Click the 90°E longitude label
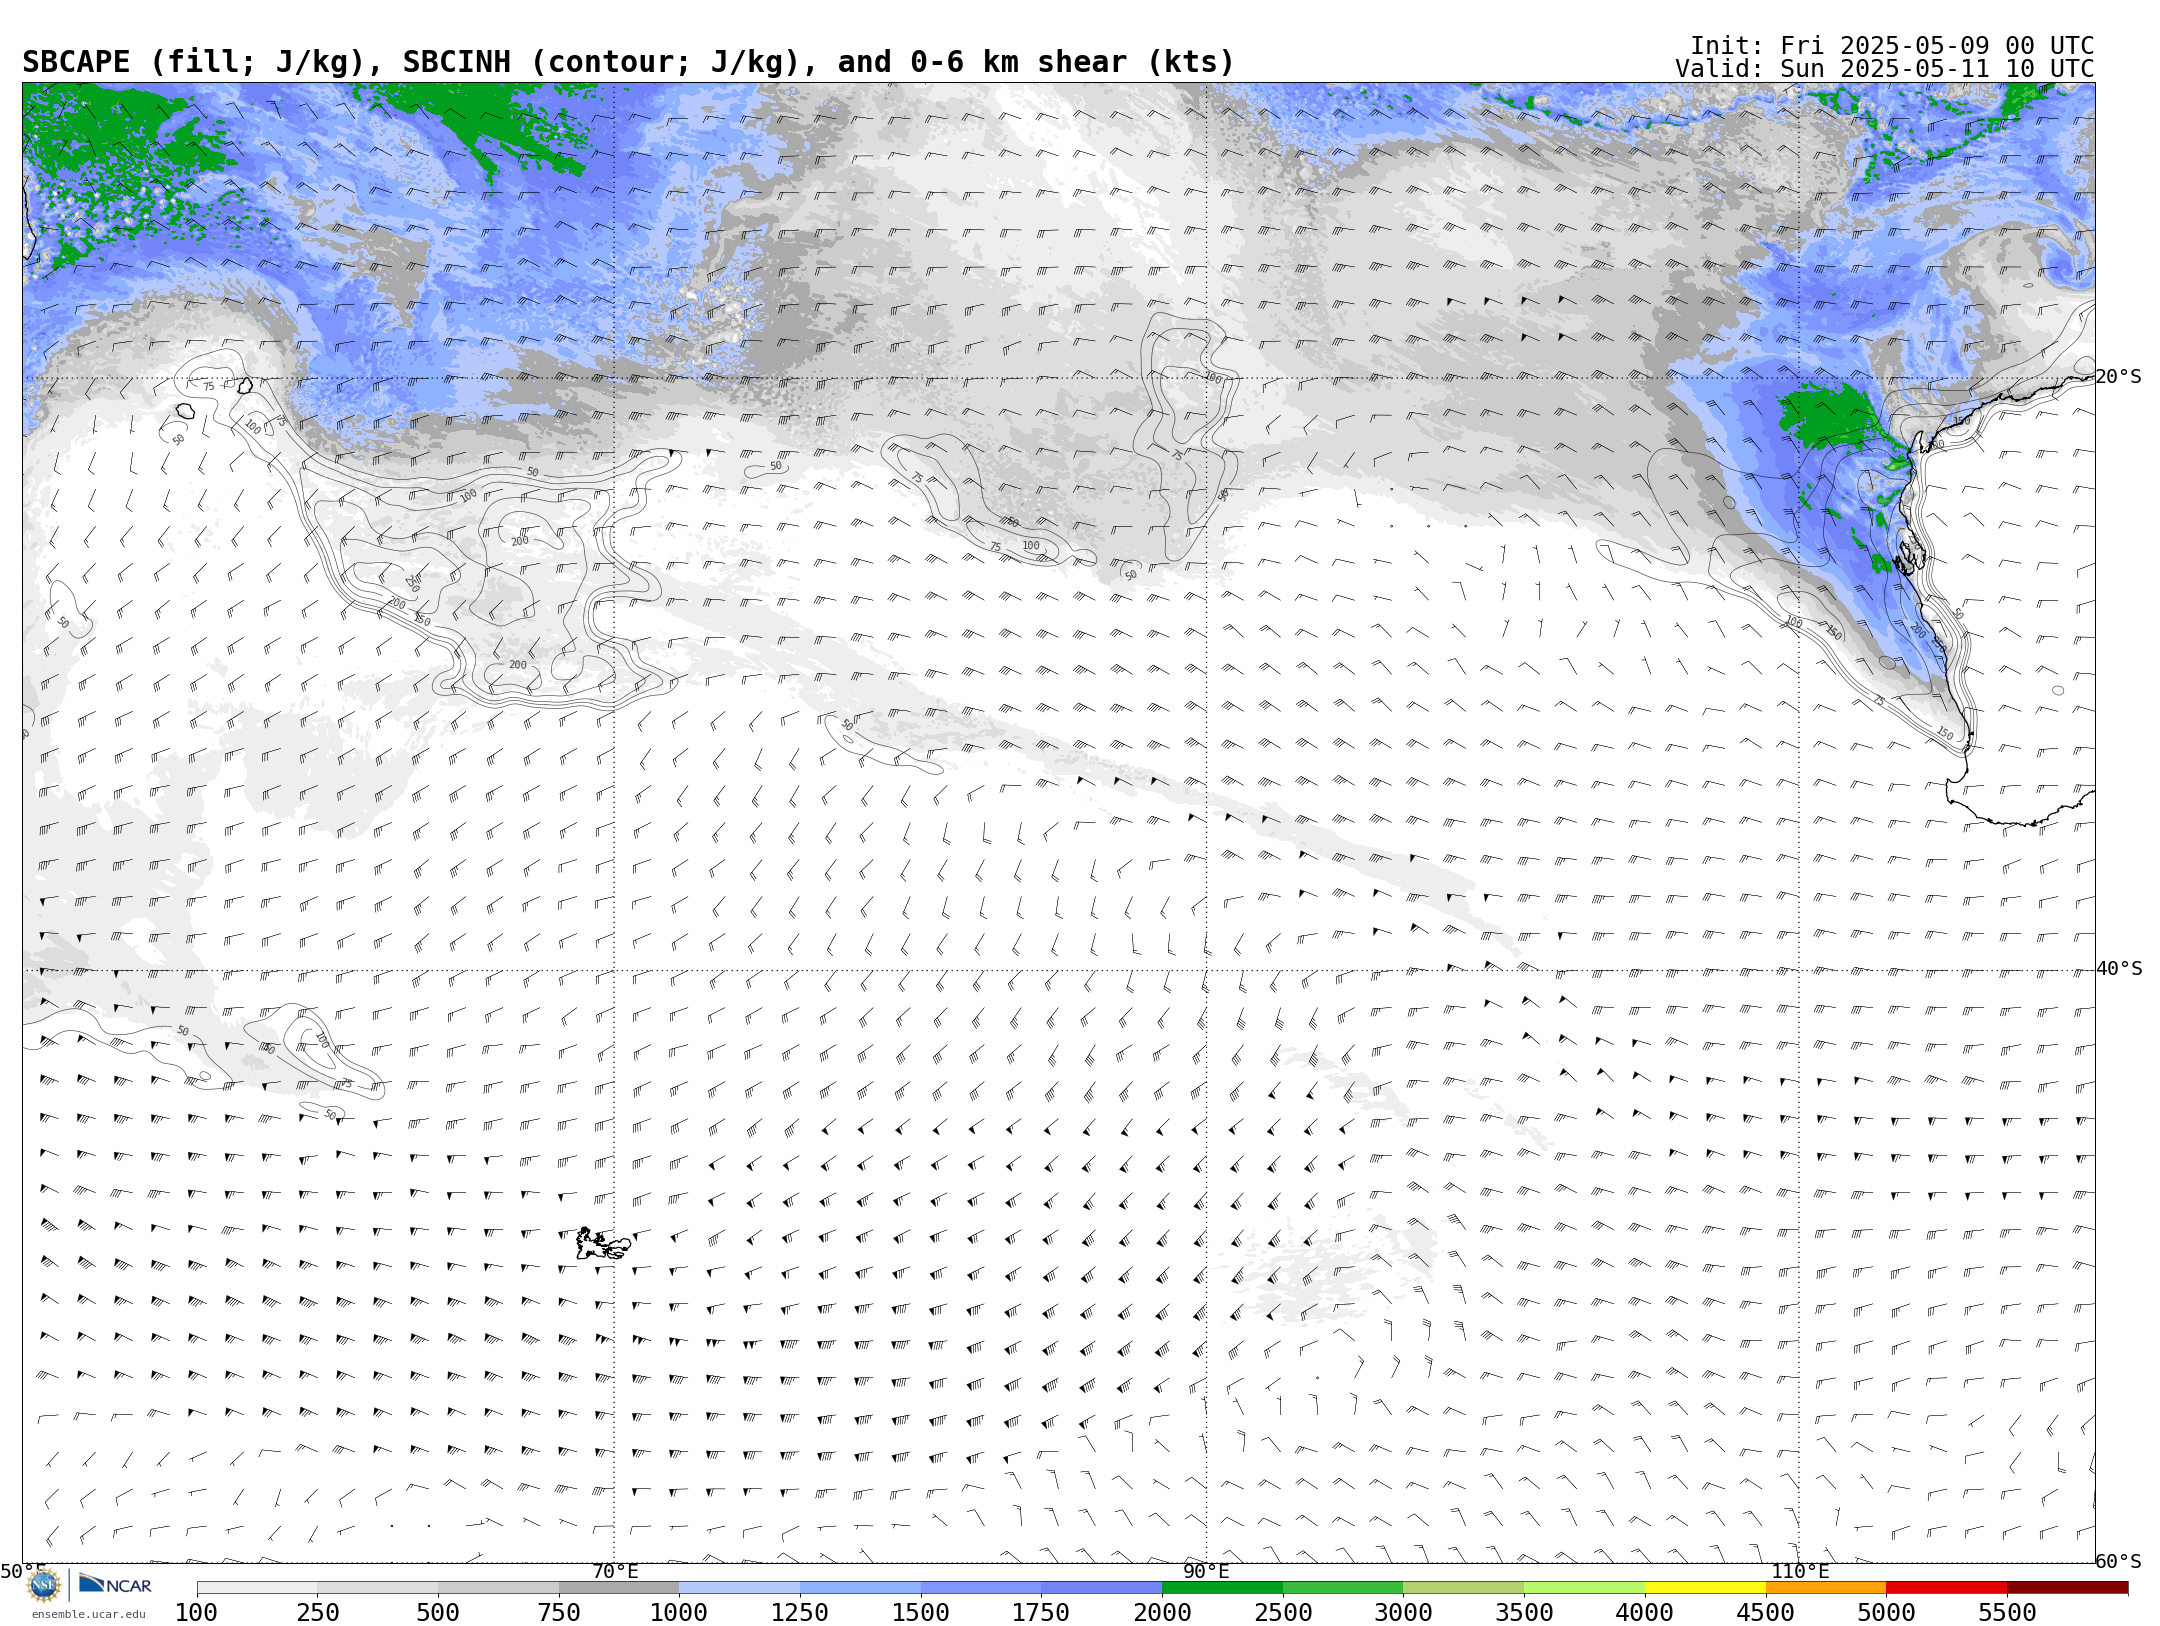The image size is (2160, 1626). (x=1207, y=1571)
